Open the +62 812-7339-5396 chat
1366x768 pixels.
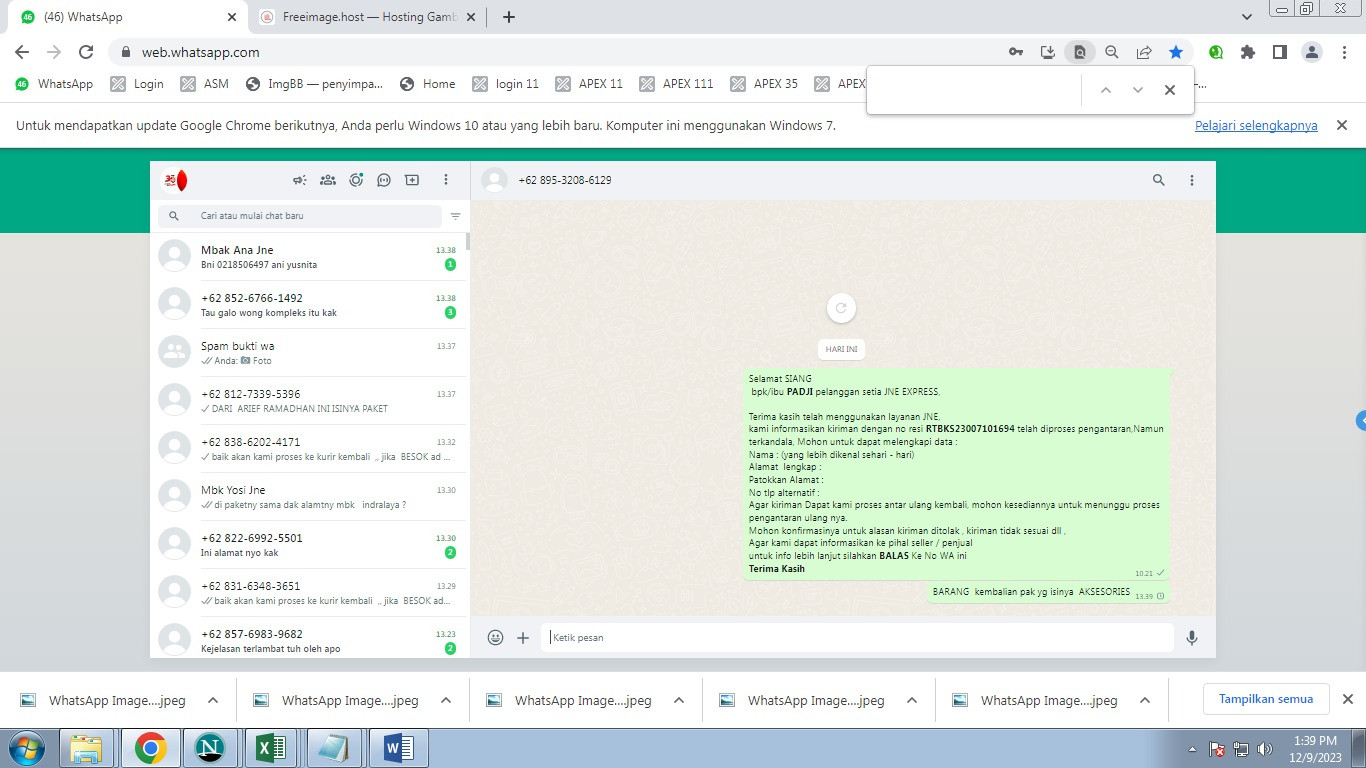[x=308, y=401]
